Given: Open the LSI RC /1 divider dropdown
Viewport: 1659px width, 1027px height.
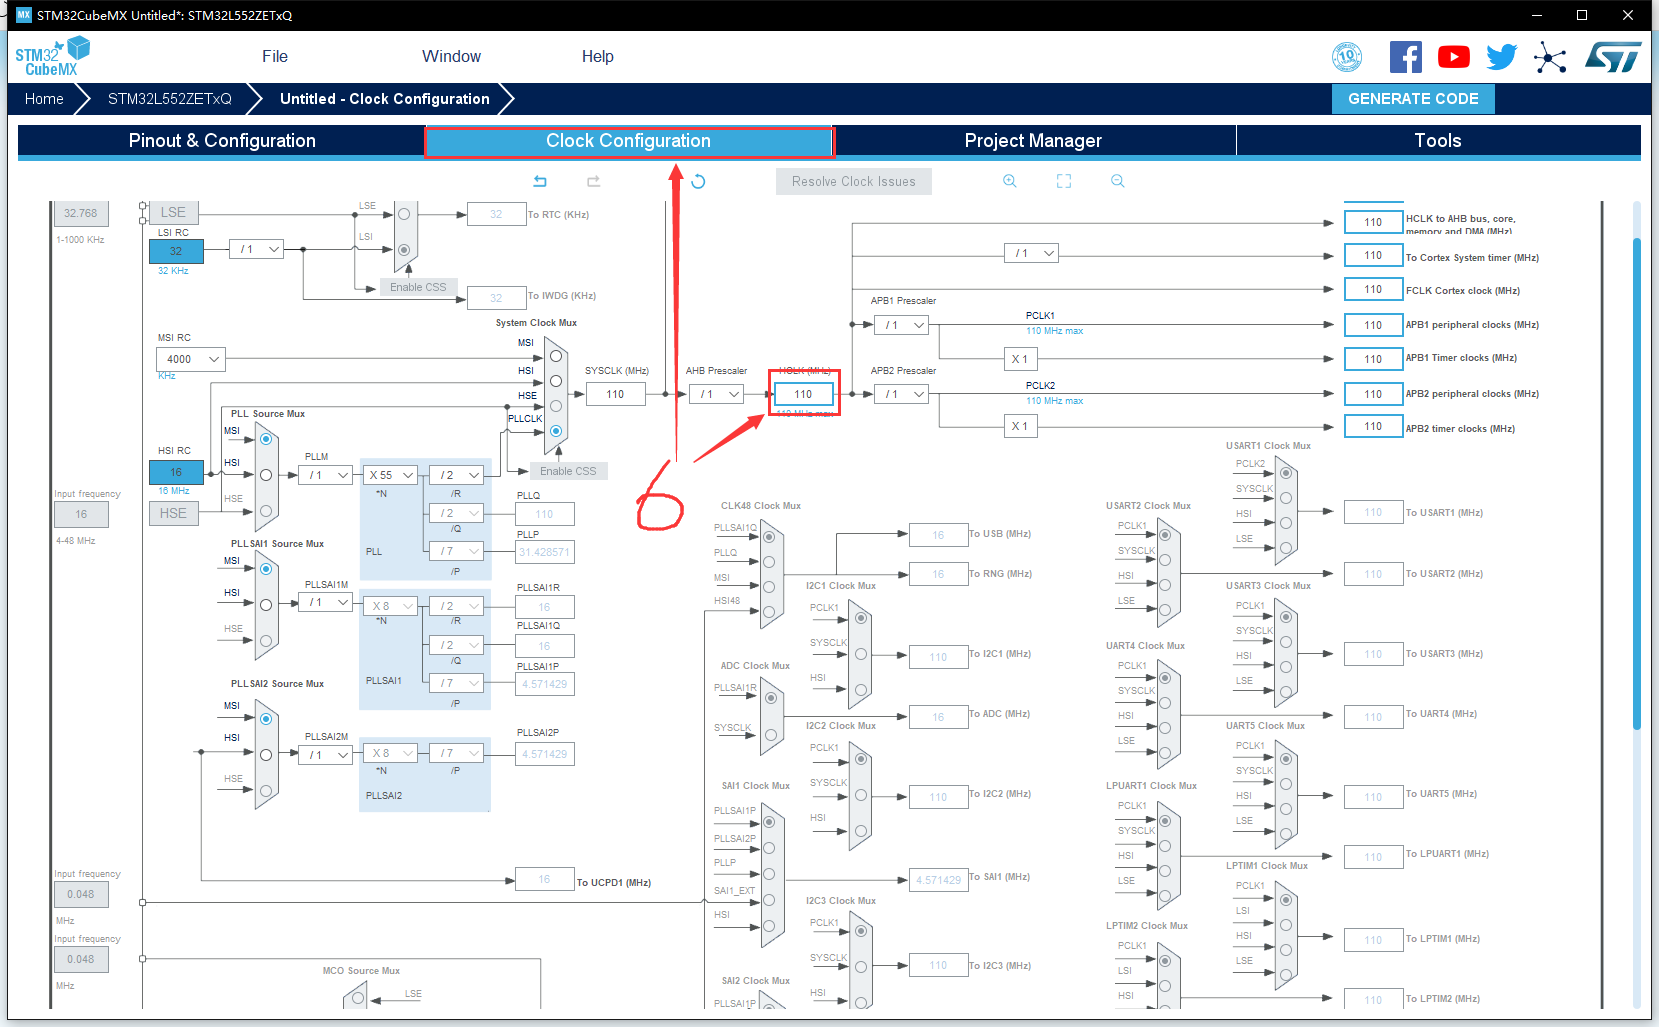Looking at the screenshot, I should 257,249.
